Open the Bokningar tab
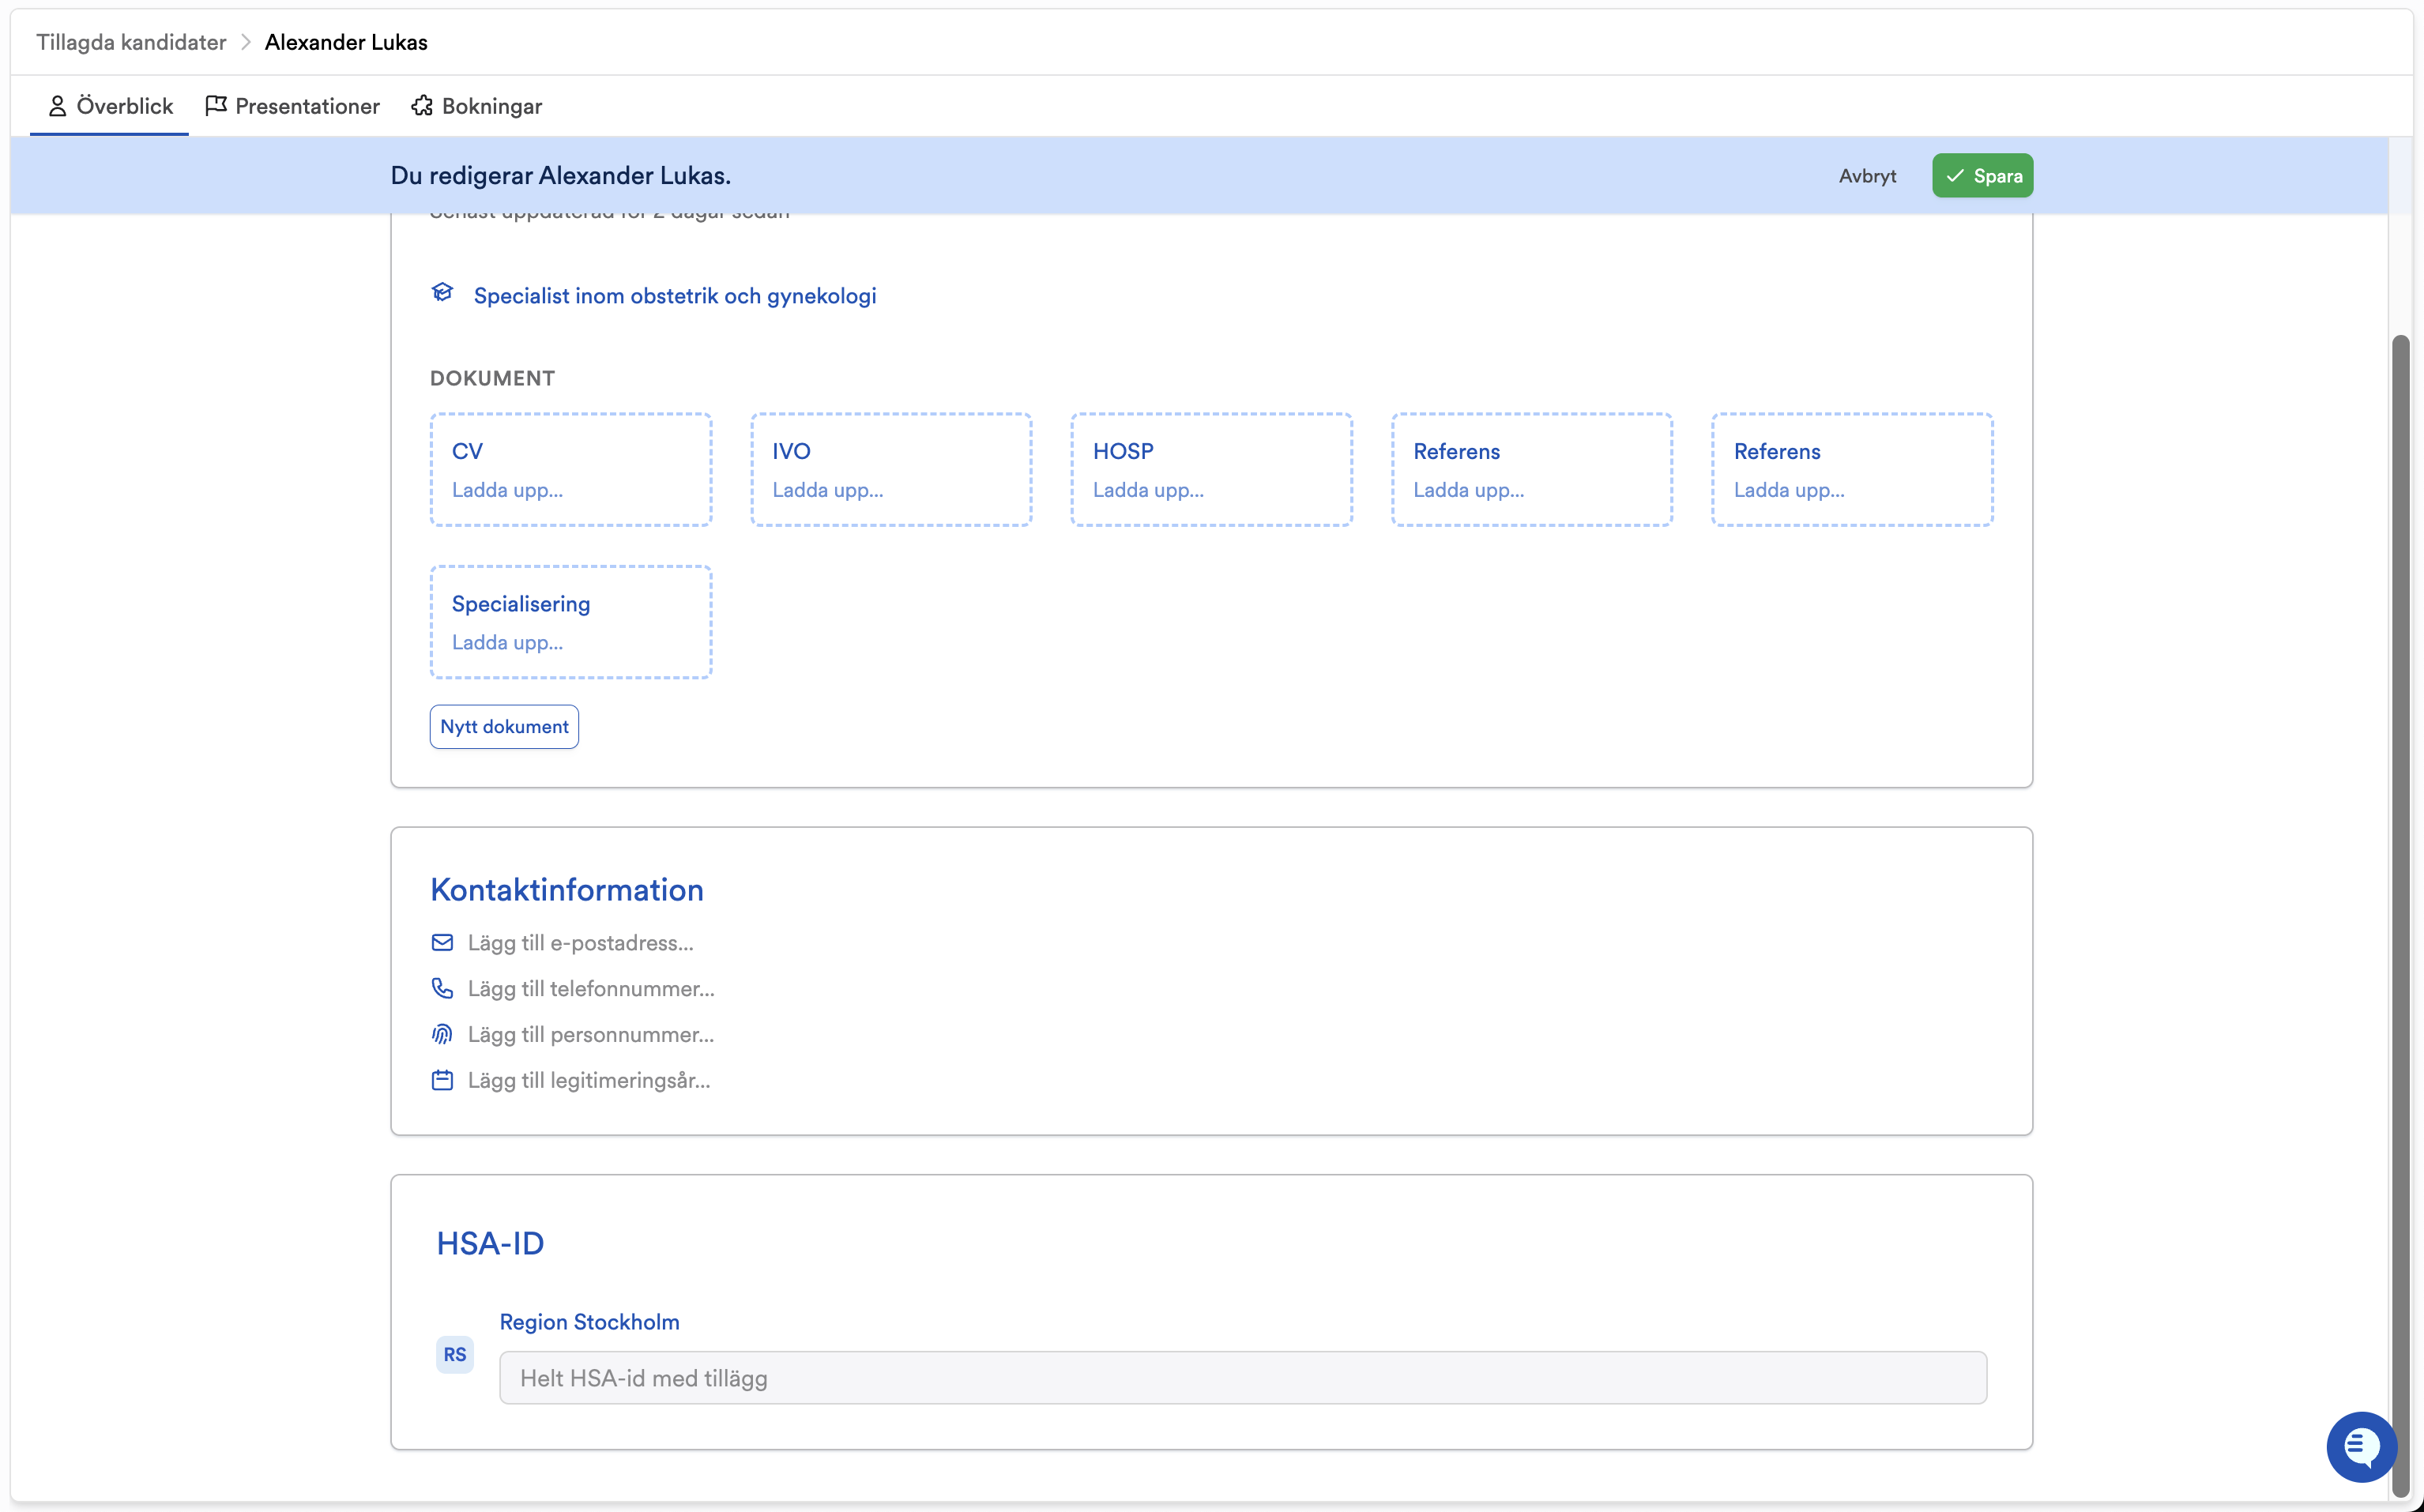 [x=477, y=106]
